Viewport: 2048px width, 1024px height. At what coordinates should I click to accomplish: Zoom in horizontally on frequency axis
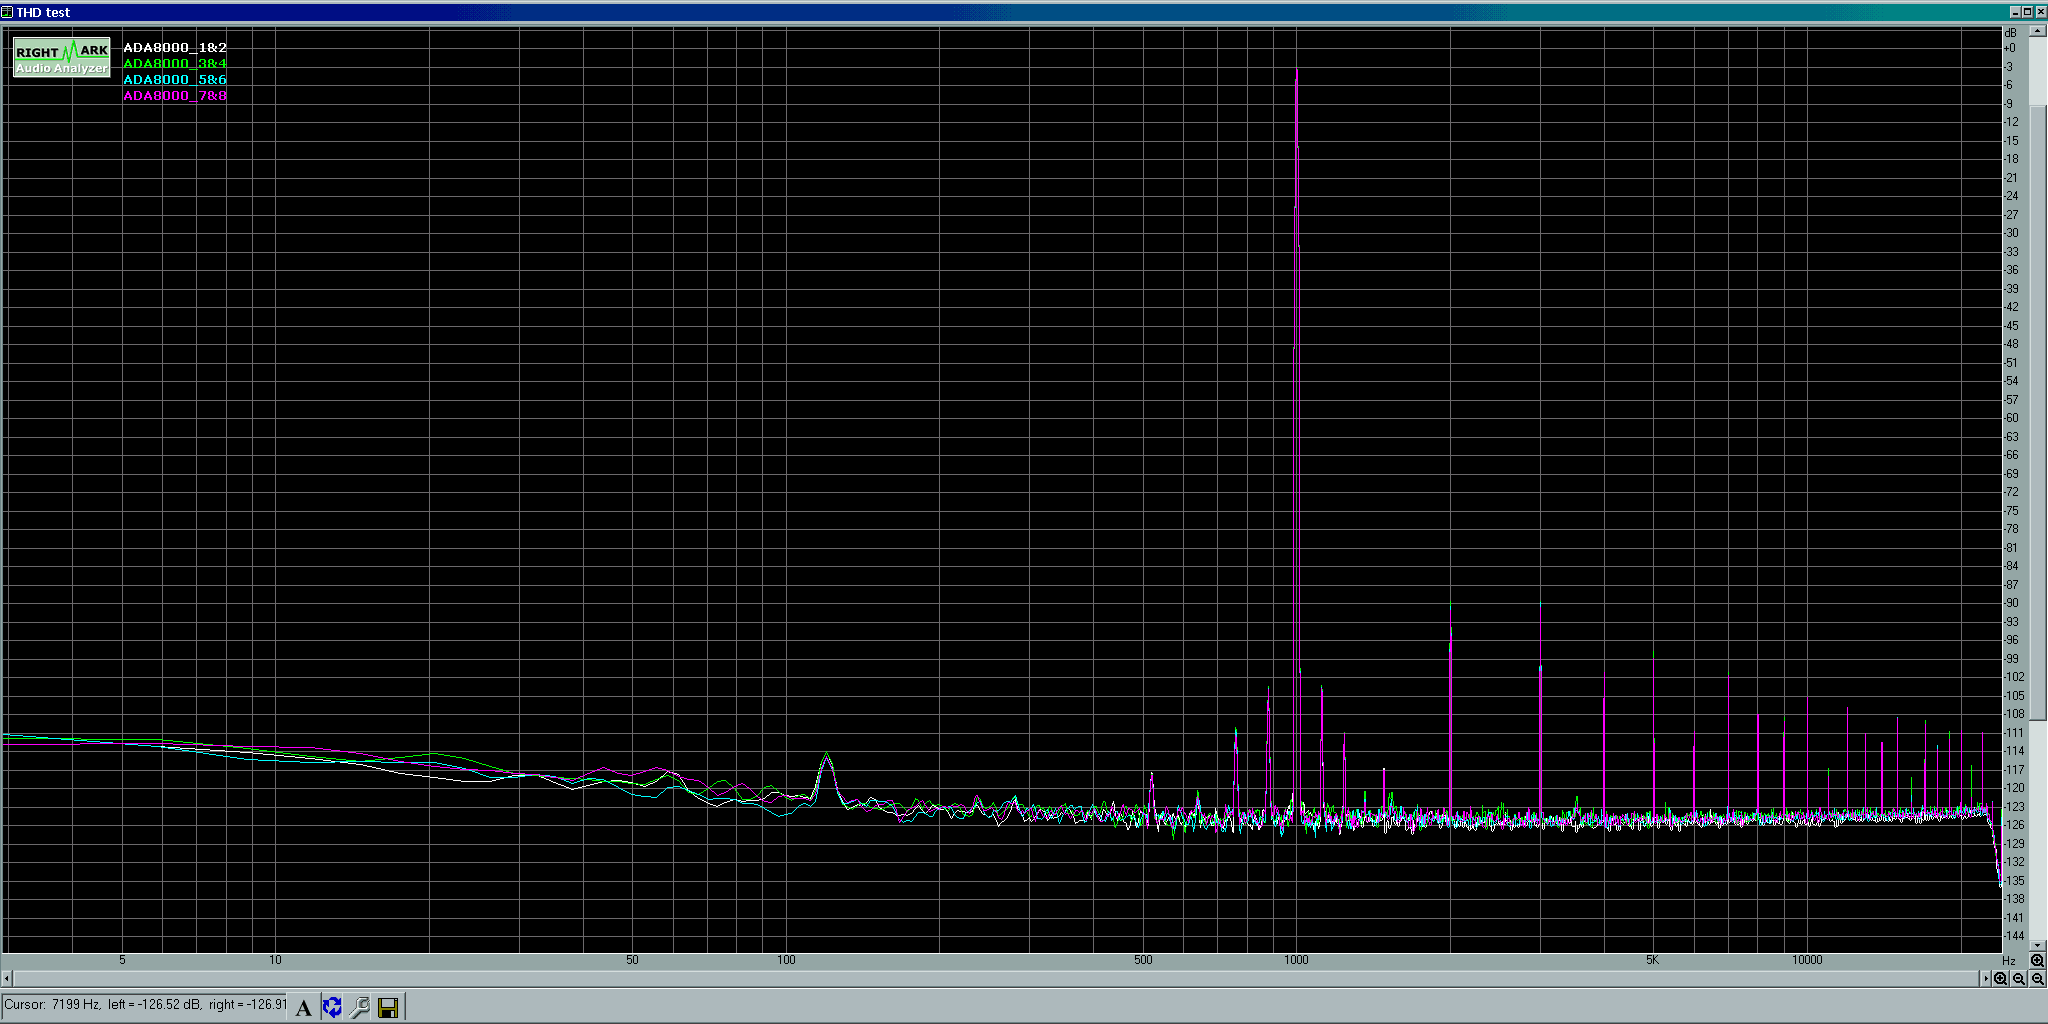[2000, 978]
